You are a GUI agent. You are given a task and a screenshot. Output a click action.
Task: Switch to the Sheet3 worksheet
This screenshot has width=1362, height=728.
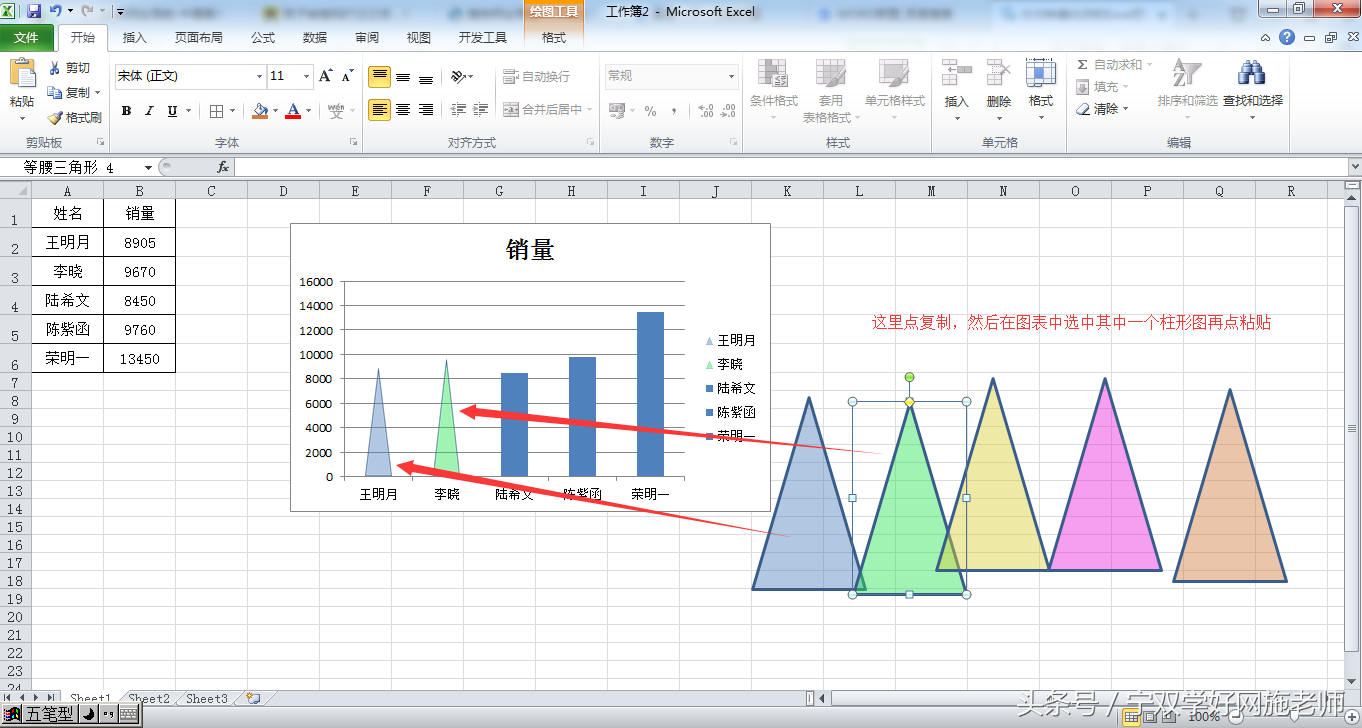click(x=207, y=699)
